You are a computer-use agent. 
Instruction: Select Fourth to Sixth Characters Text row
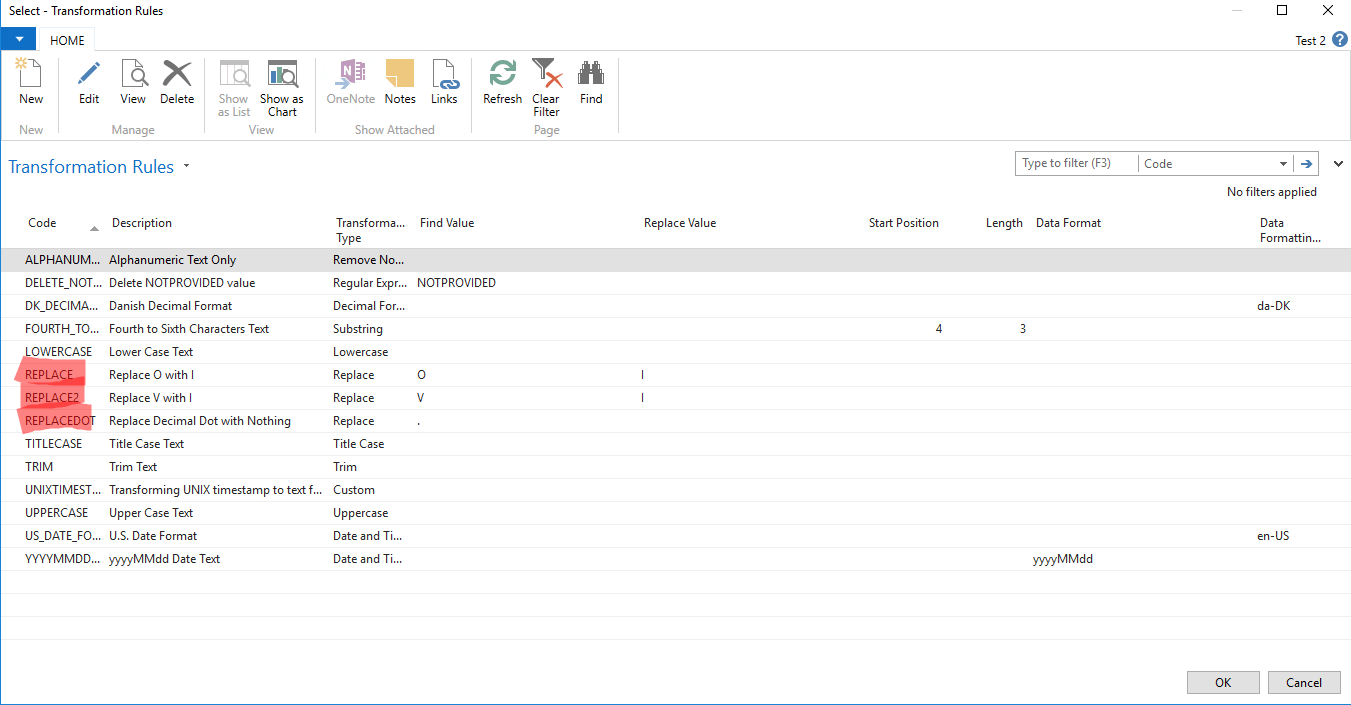point(675,329)
